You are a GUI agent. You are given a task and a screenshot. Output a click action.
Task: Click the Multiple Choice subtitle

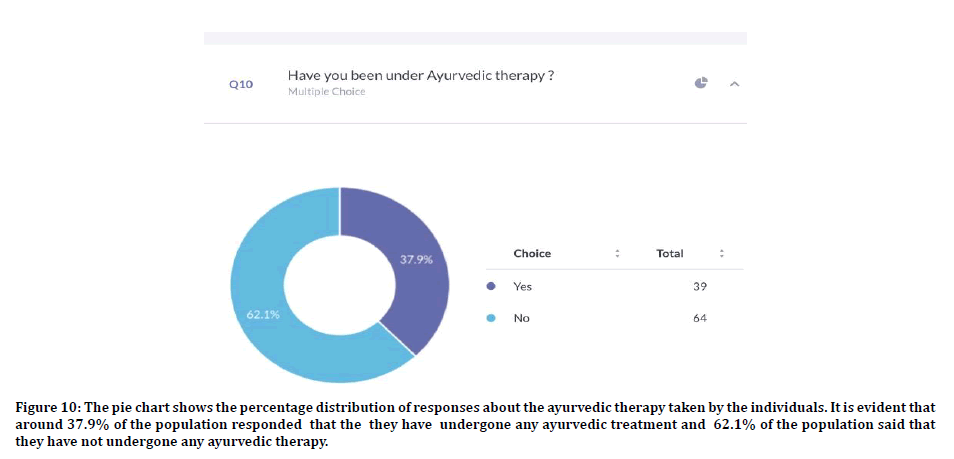[326, 92]
